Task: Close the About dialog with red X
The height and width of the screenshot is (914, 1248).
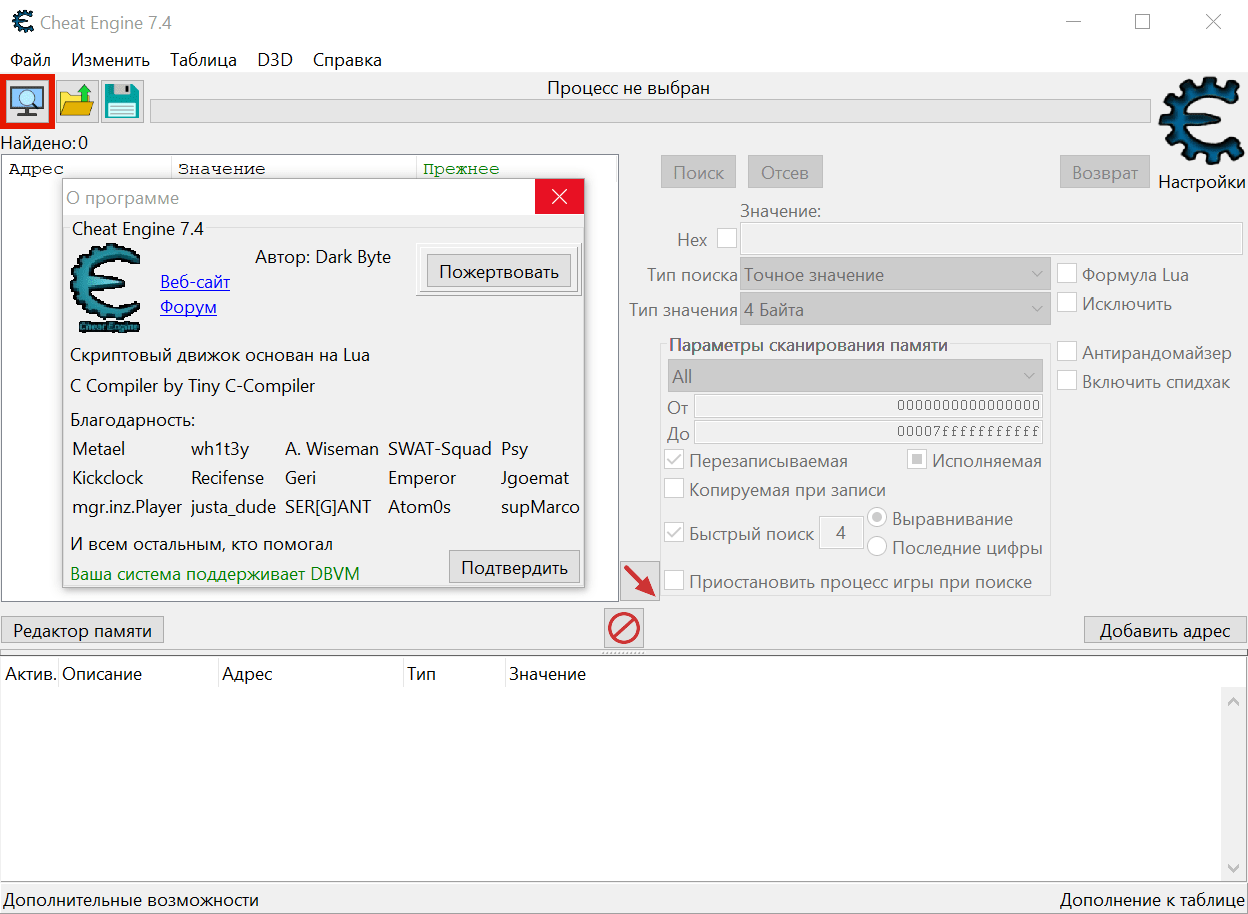Action: pyautogui.click(x=559, y=197)
